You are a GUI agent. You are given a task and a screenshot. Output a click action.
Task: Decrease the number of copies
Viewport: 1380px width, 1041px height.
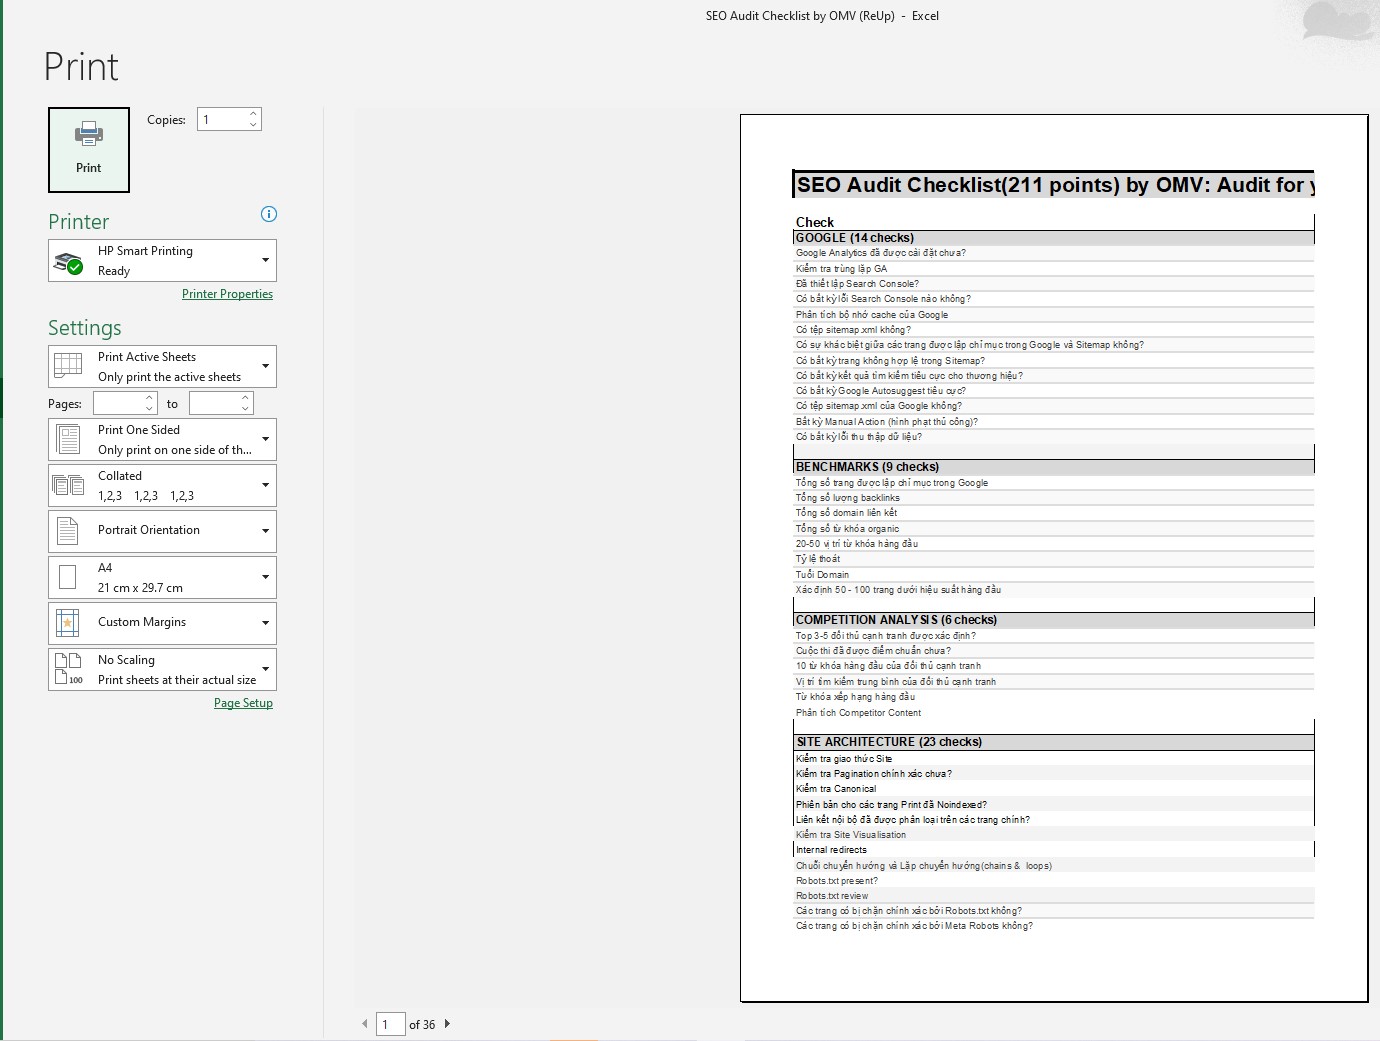coord(253,125)
